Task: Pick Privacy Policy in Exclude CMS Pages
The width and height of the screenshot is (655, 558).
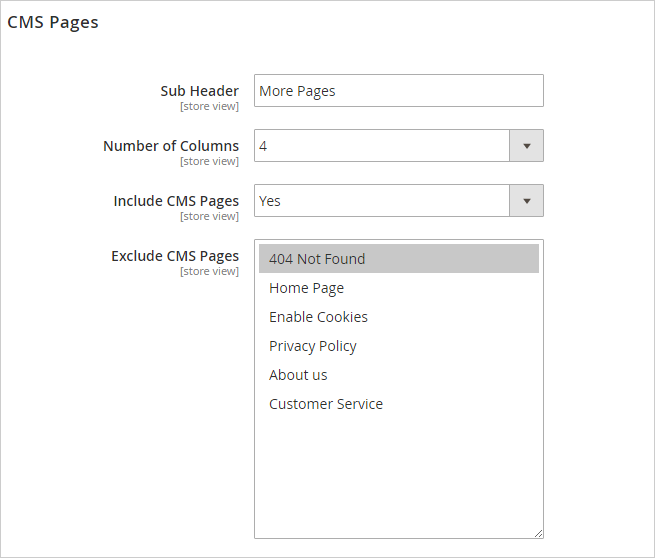Action: [x=313, y=346]
